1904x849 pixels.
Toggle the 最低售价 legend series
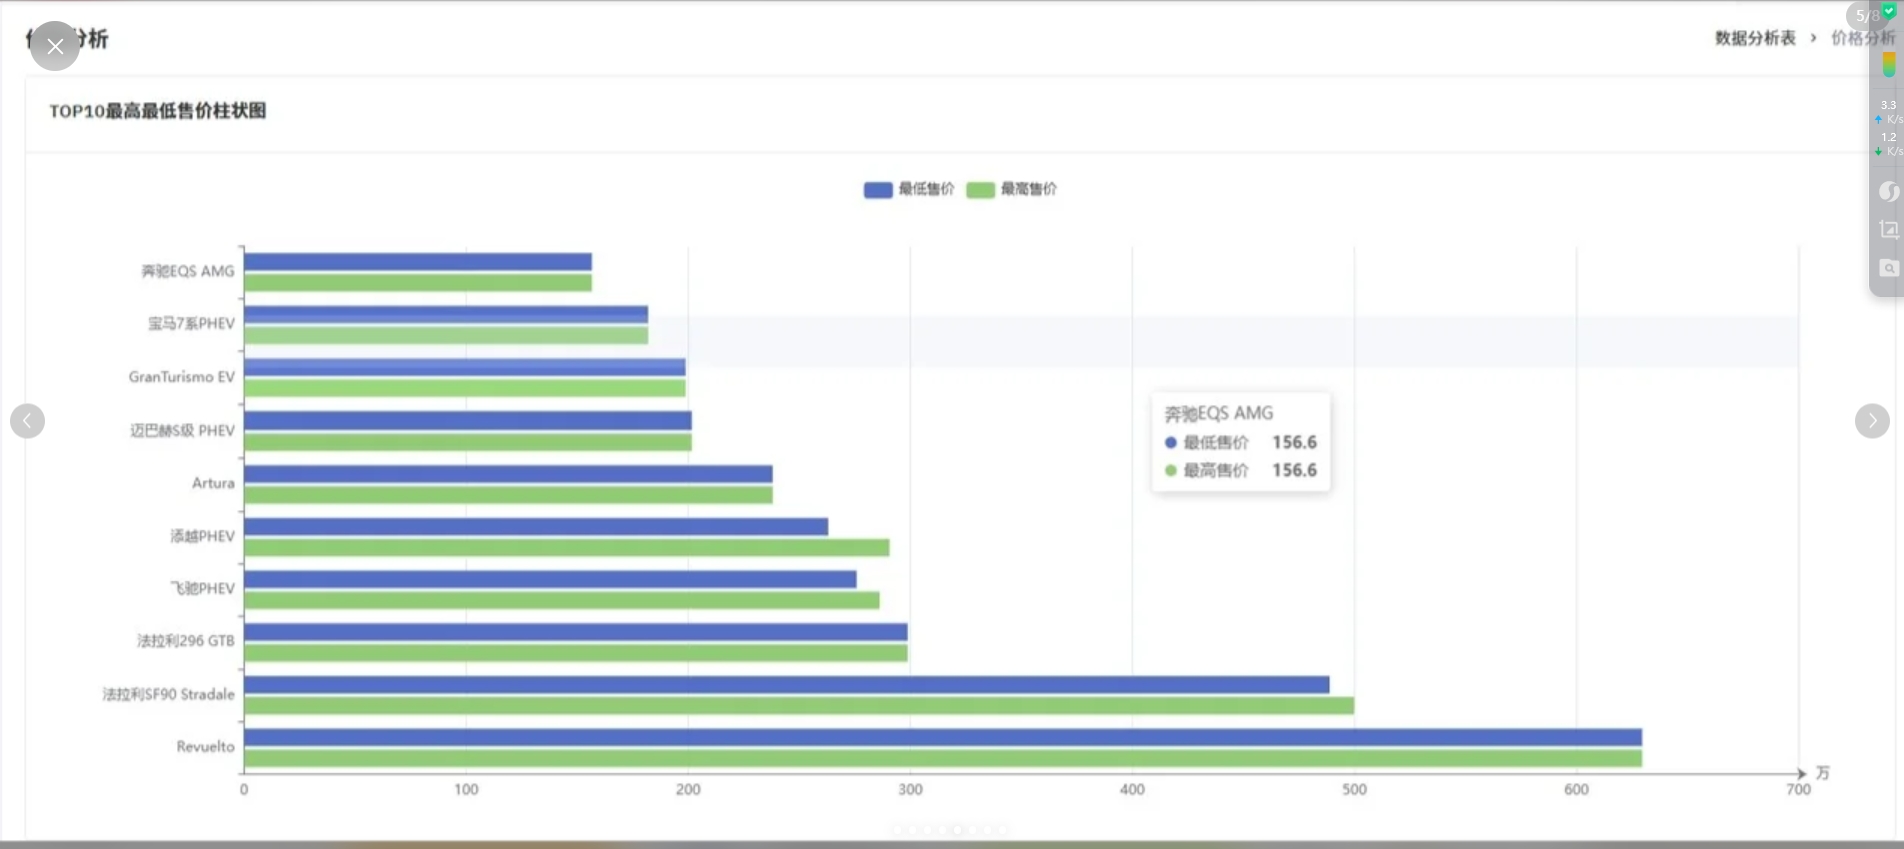click(909, 189)
